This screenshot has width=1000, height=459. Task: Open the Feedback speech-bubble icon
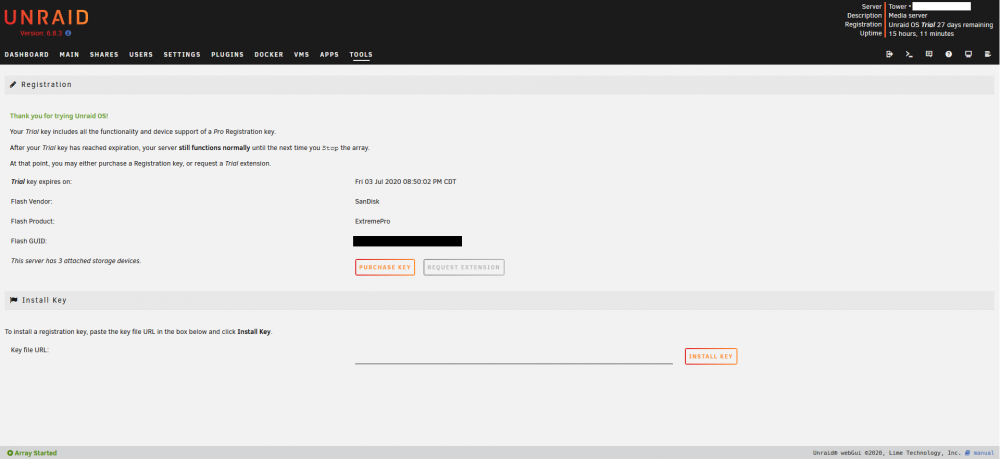[x=929, y=54]
